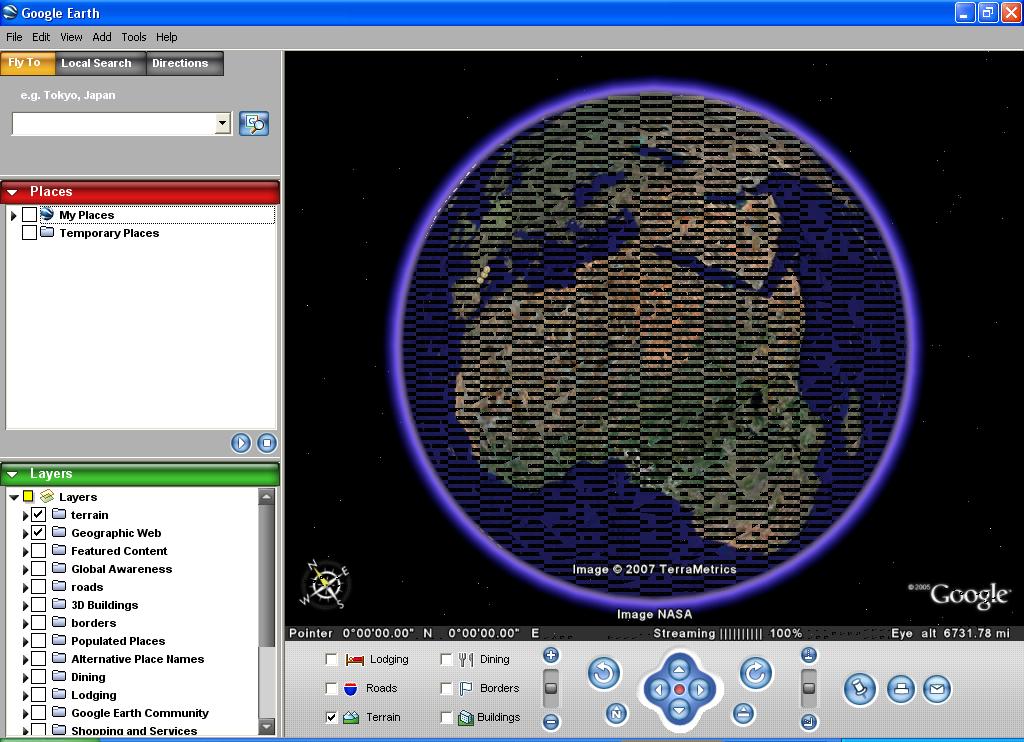Viewport: 1024px width, 742px height.
Task: Switch to the Local Search tab
Action: coord(100,63)
